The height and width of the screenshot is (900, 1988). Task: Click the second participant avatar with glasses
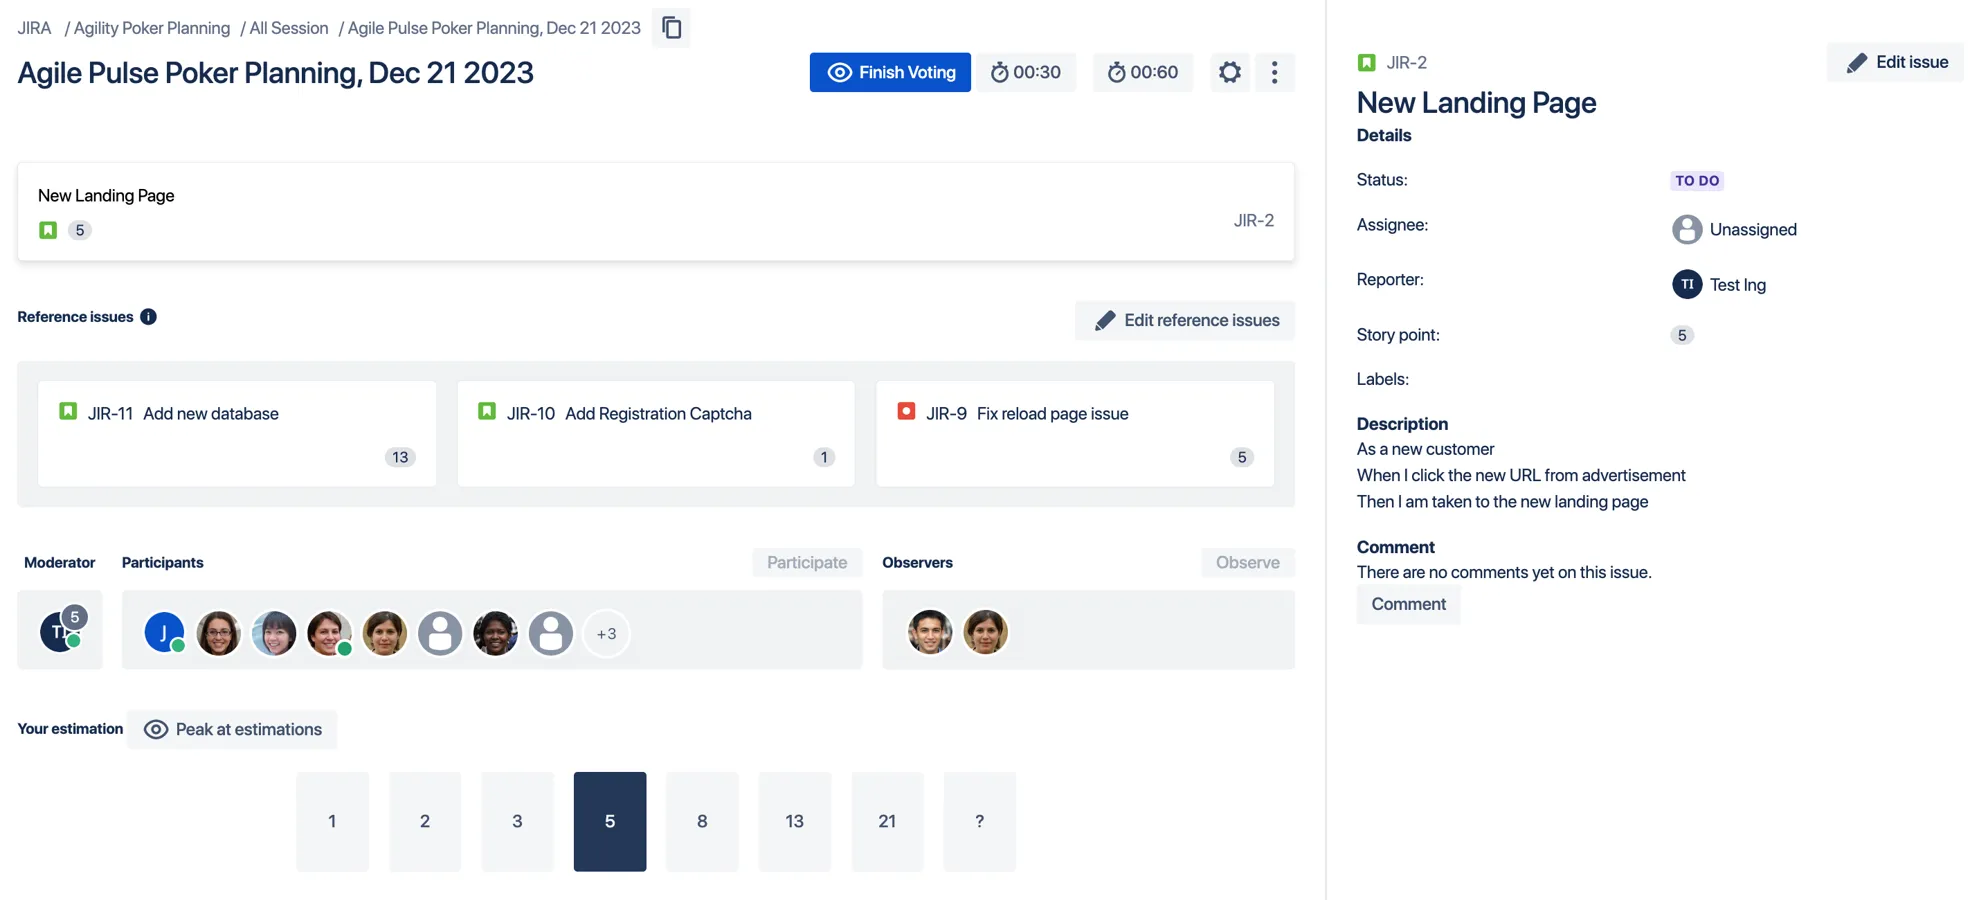[218, 633]
